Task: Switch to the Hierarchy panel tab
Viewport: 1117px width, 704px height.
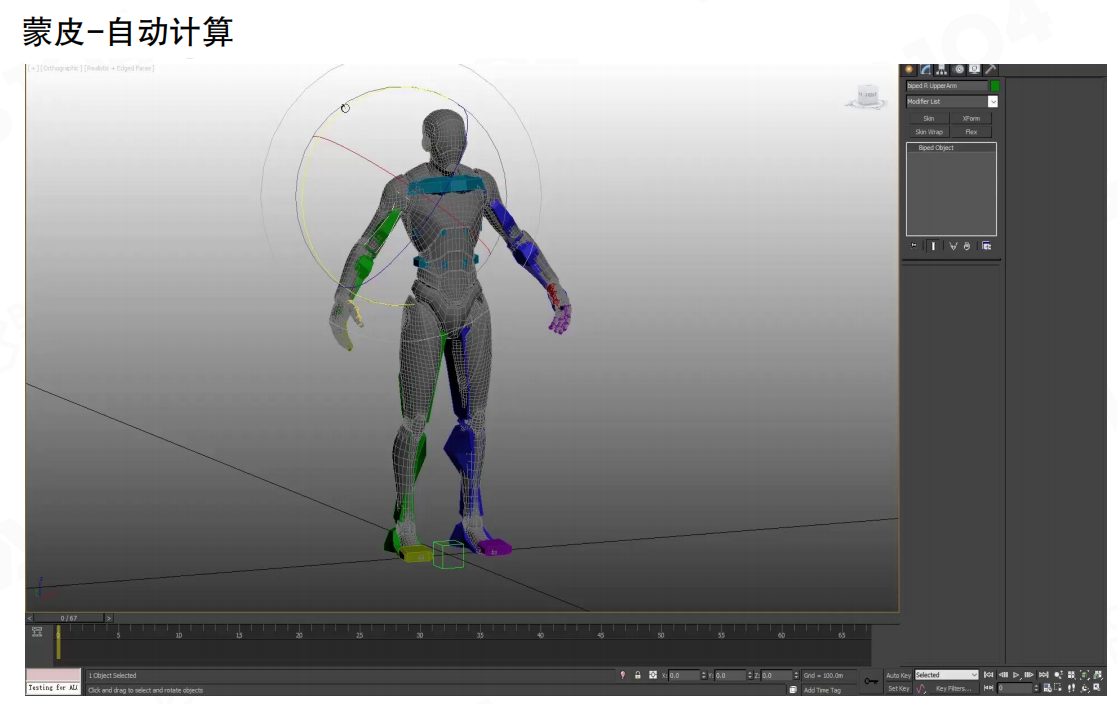Action: pos(942,69)
